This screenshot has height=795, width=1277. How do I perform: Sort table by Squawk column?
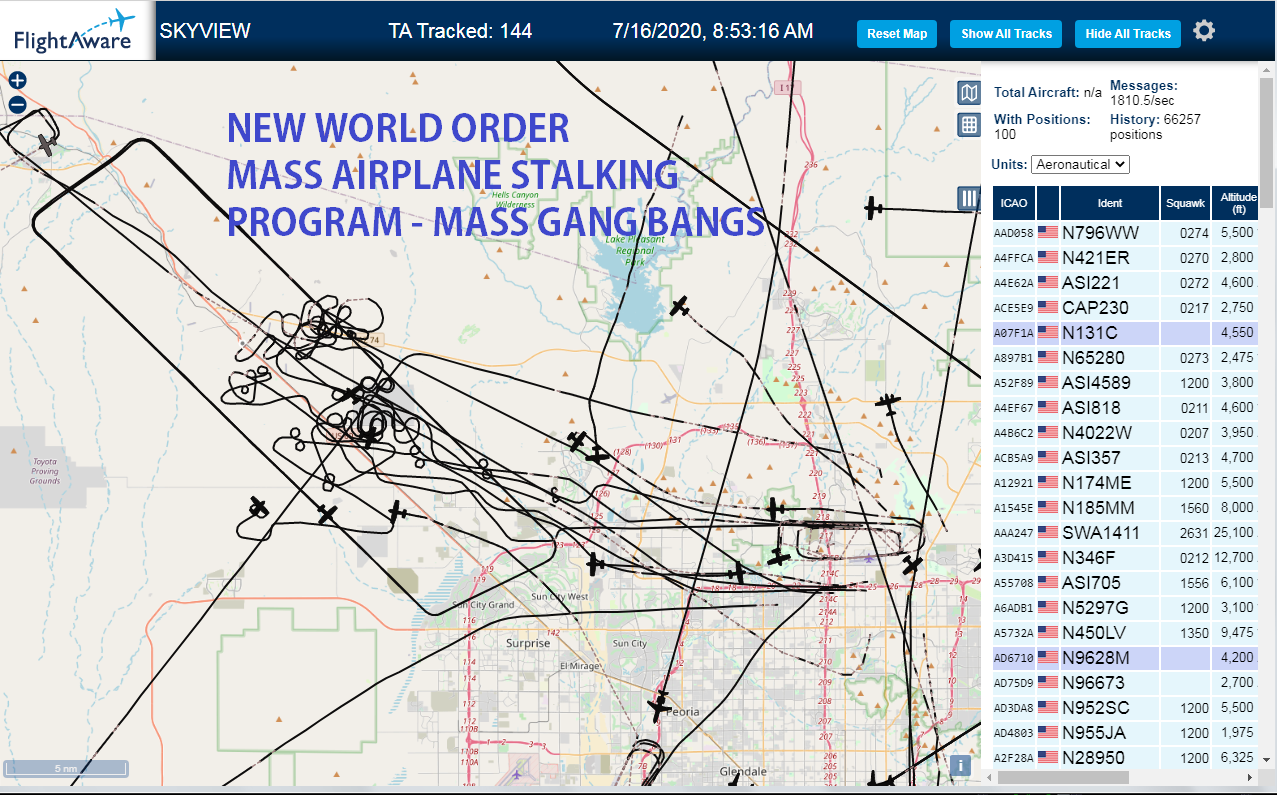1185,202
